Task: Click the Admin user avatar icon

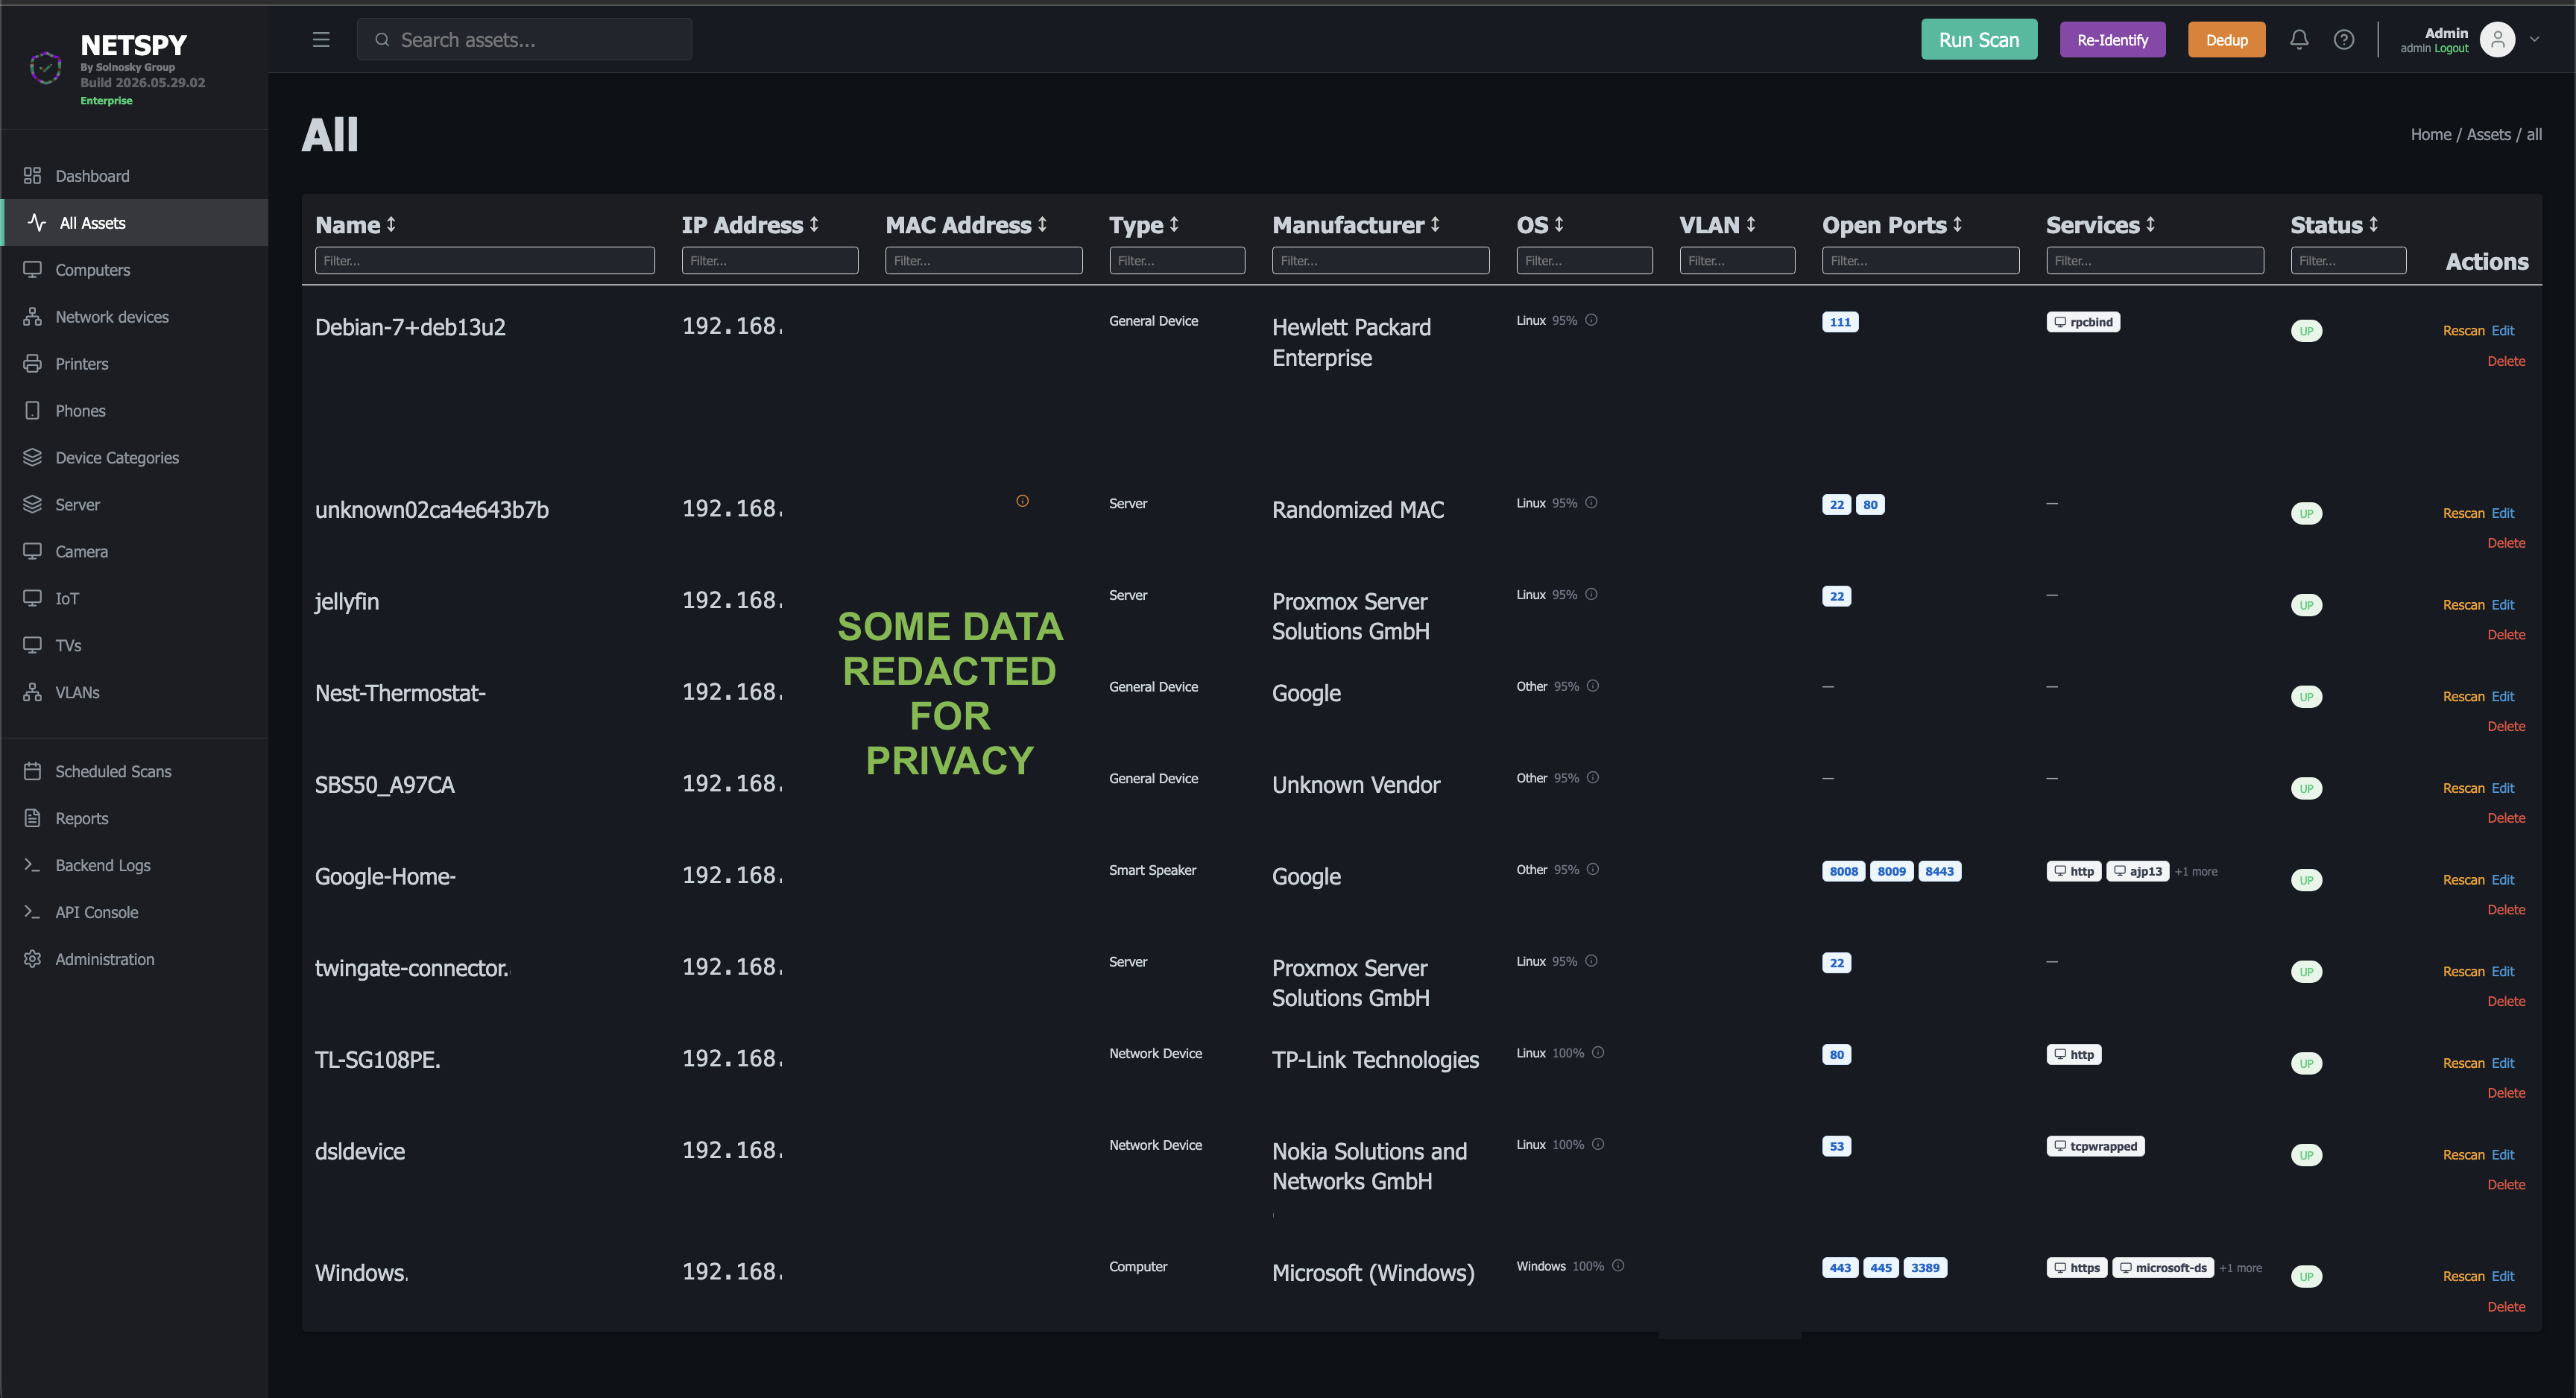Action: pos(2497,40)
